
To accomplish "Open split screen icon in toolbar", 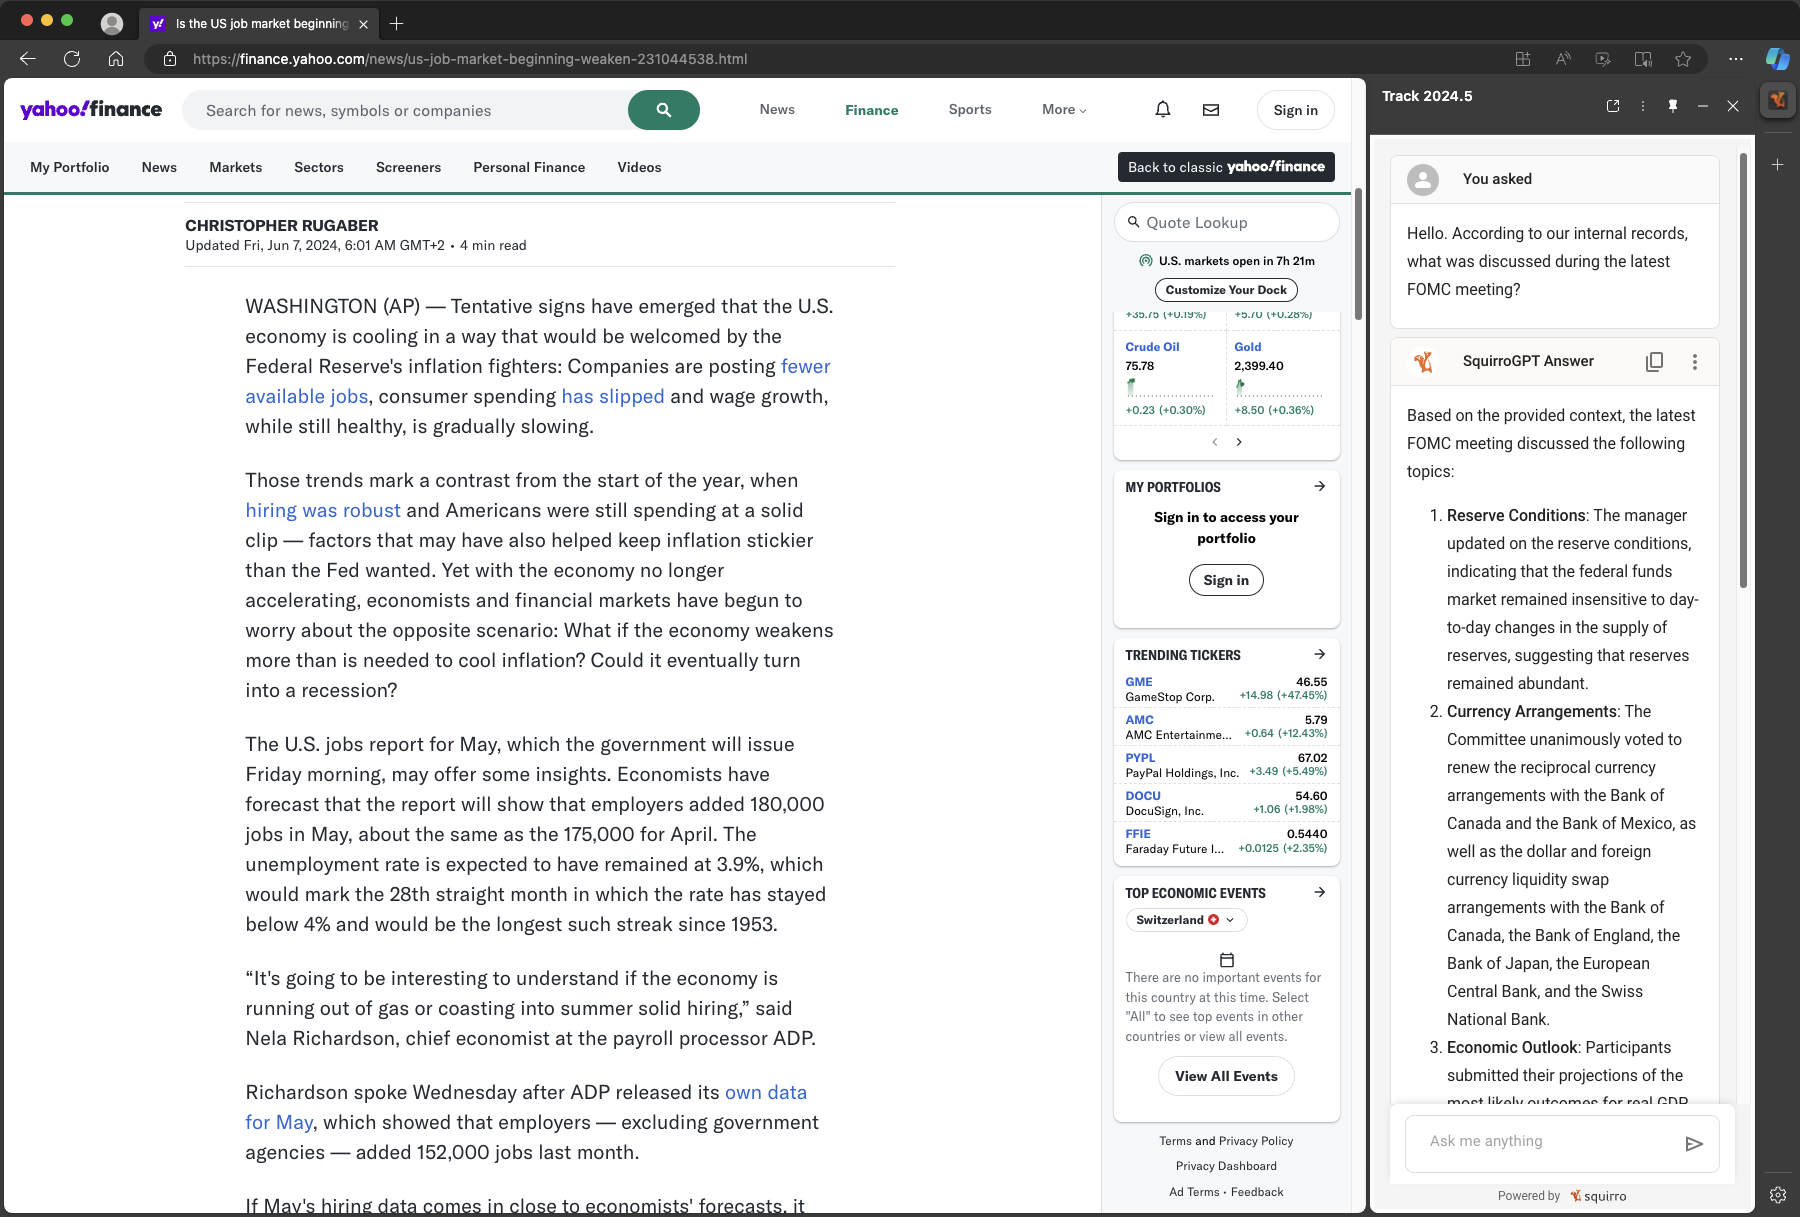I will [x=1643, y=59].
